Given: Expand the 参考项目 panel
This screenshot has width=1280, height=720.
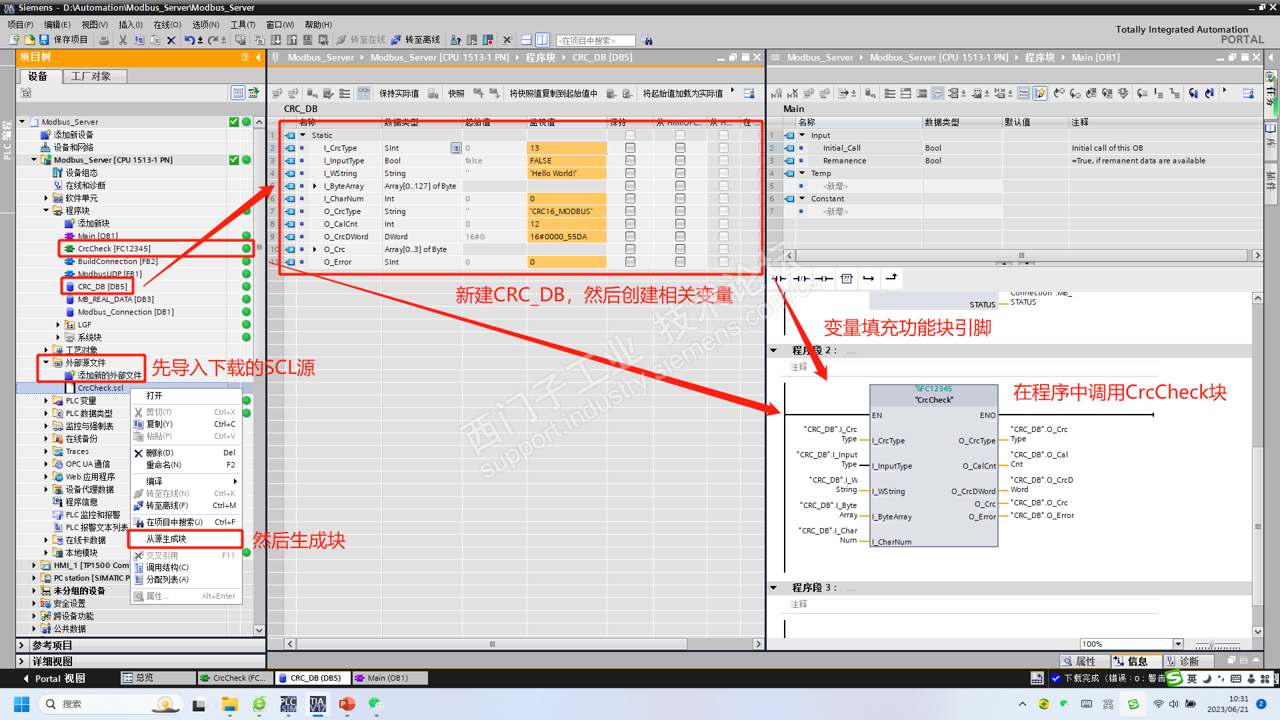Looking at the screenshot, I should pos(23,645).
